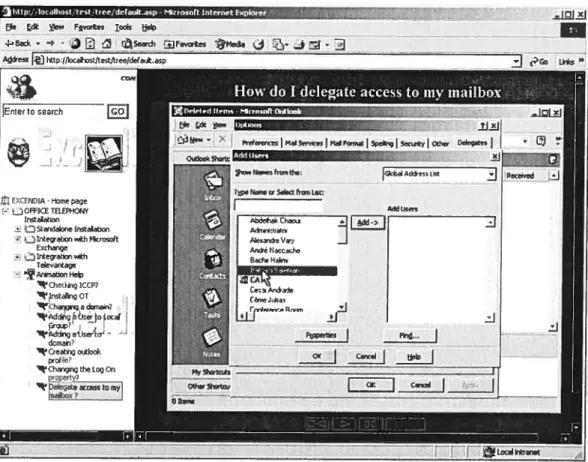Select André Naccache in the names list
This screenshot has height=462, width=588.
tap(275, 250)
